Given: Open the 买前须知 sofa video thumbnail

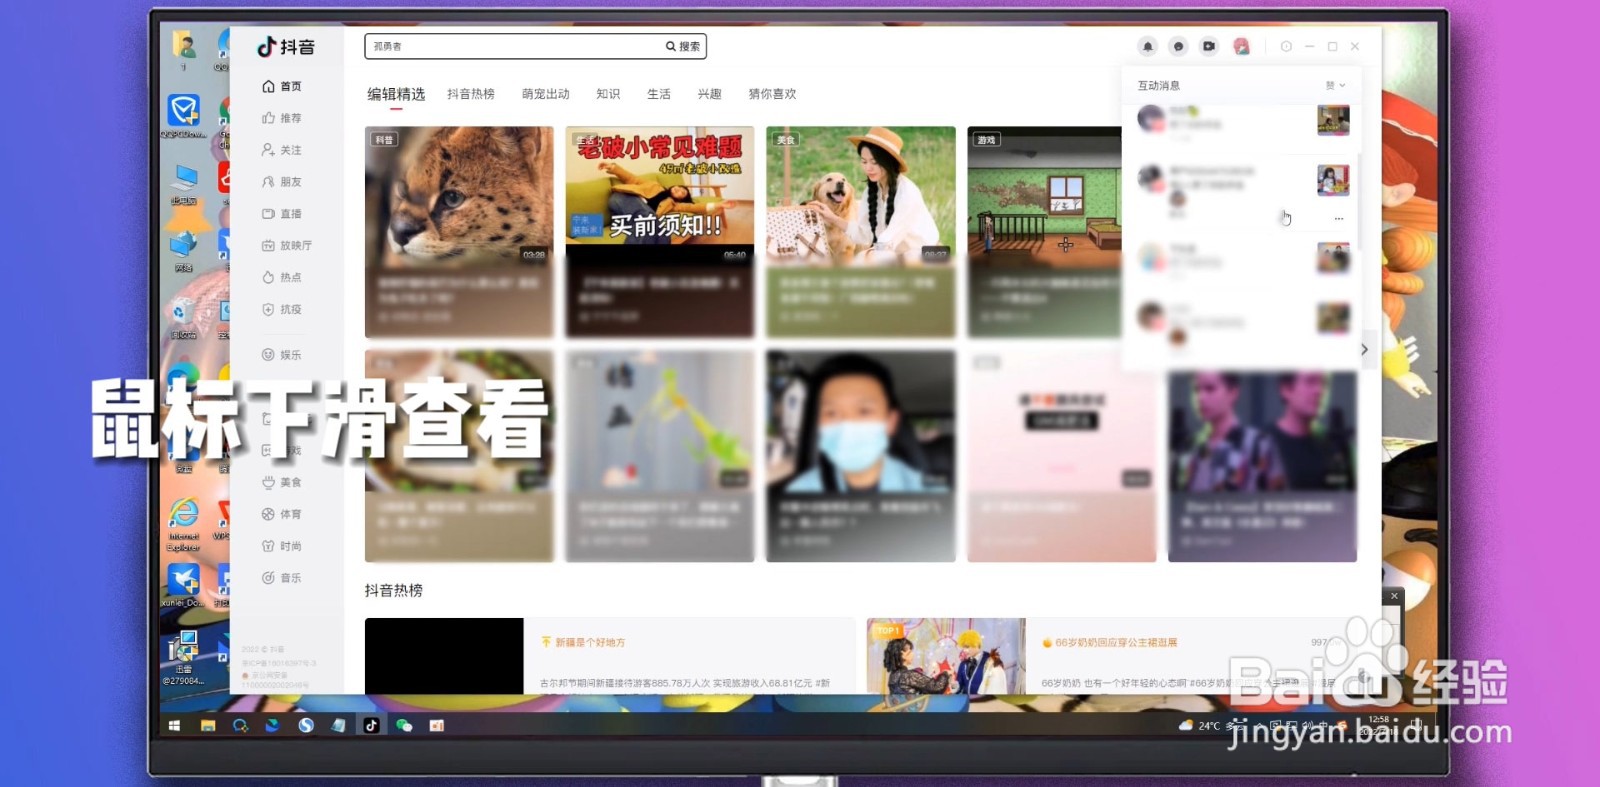Looking at the screenshot, I should 660,195.
